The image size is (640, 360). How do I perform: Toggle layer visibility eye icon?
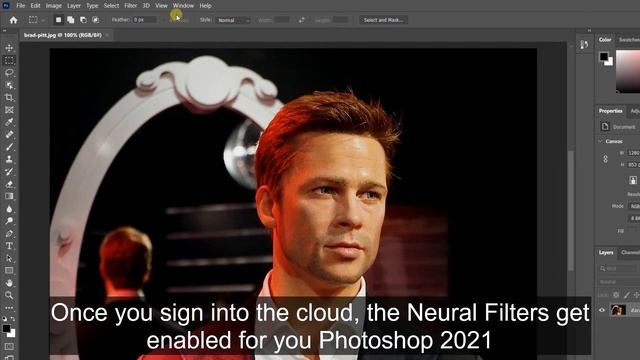602,310
